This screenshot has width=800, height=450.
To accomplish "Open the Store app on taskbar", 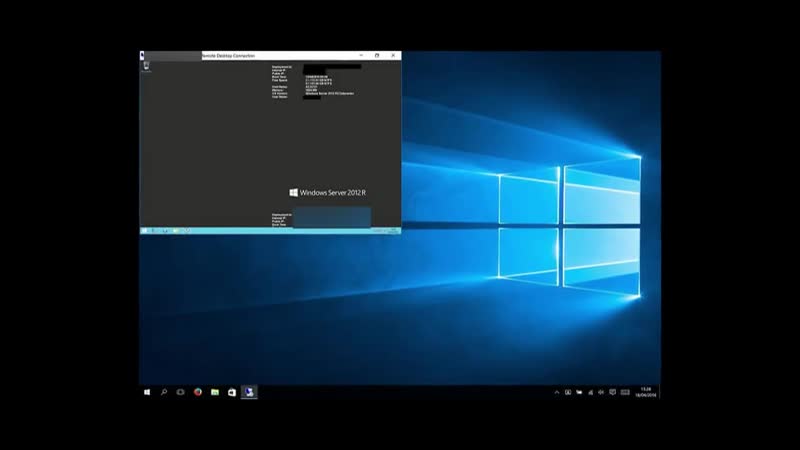I will (232, 392).
